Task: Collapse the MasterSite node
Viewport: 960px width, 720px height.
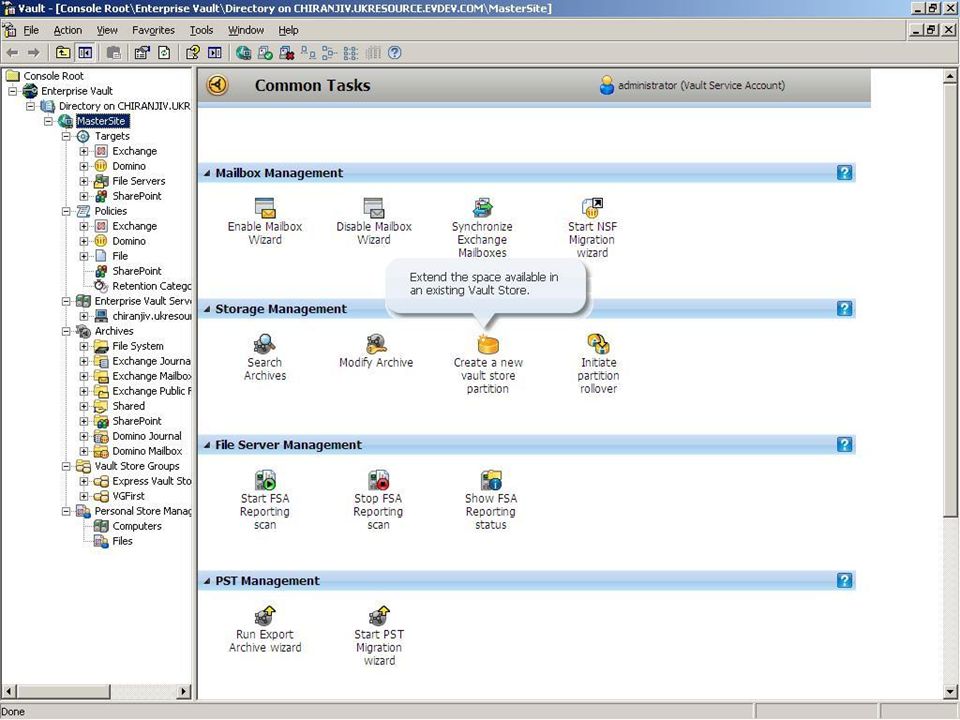Action: pyautogui.click(x=48, y=121)
